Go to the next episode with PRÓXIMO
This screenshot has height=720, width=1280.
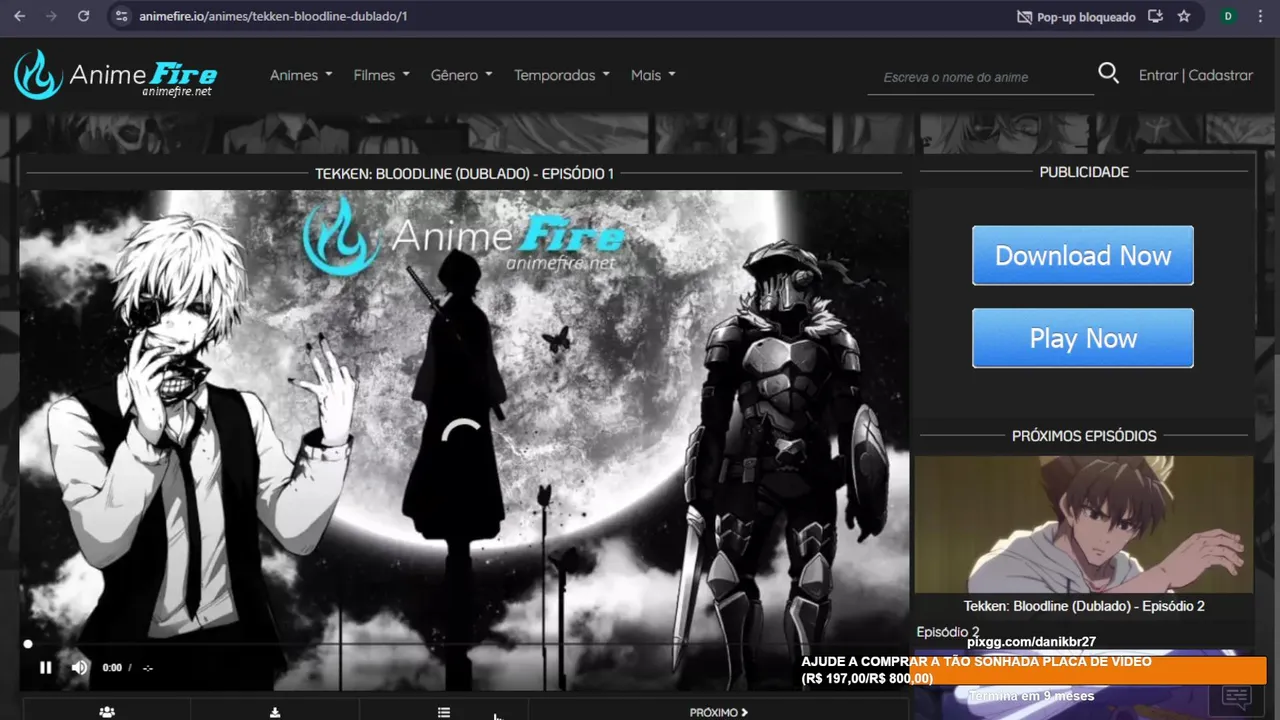(x=719, y=712)
